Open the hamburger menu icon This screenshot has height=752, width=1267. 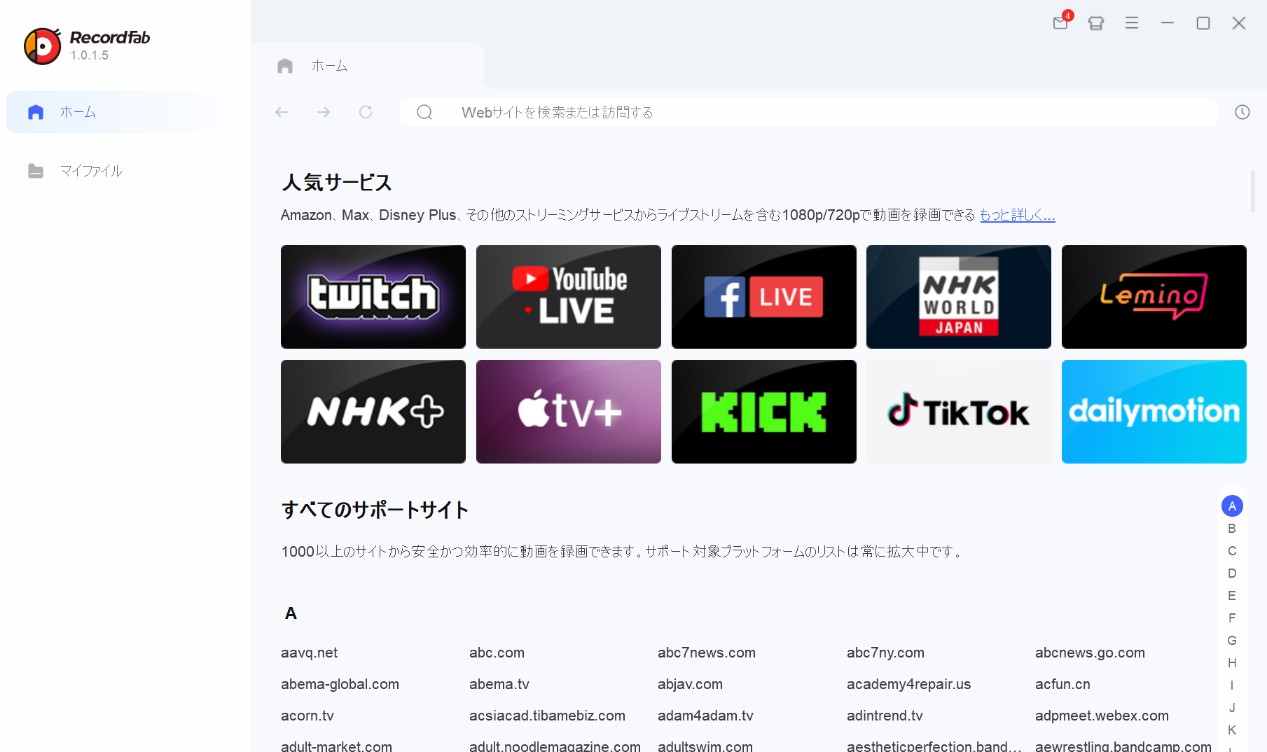[x=1132, y=23]
